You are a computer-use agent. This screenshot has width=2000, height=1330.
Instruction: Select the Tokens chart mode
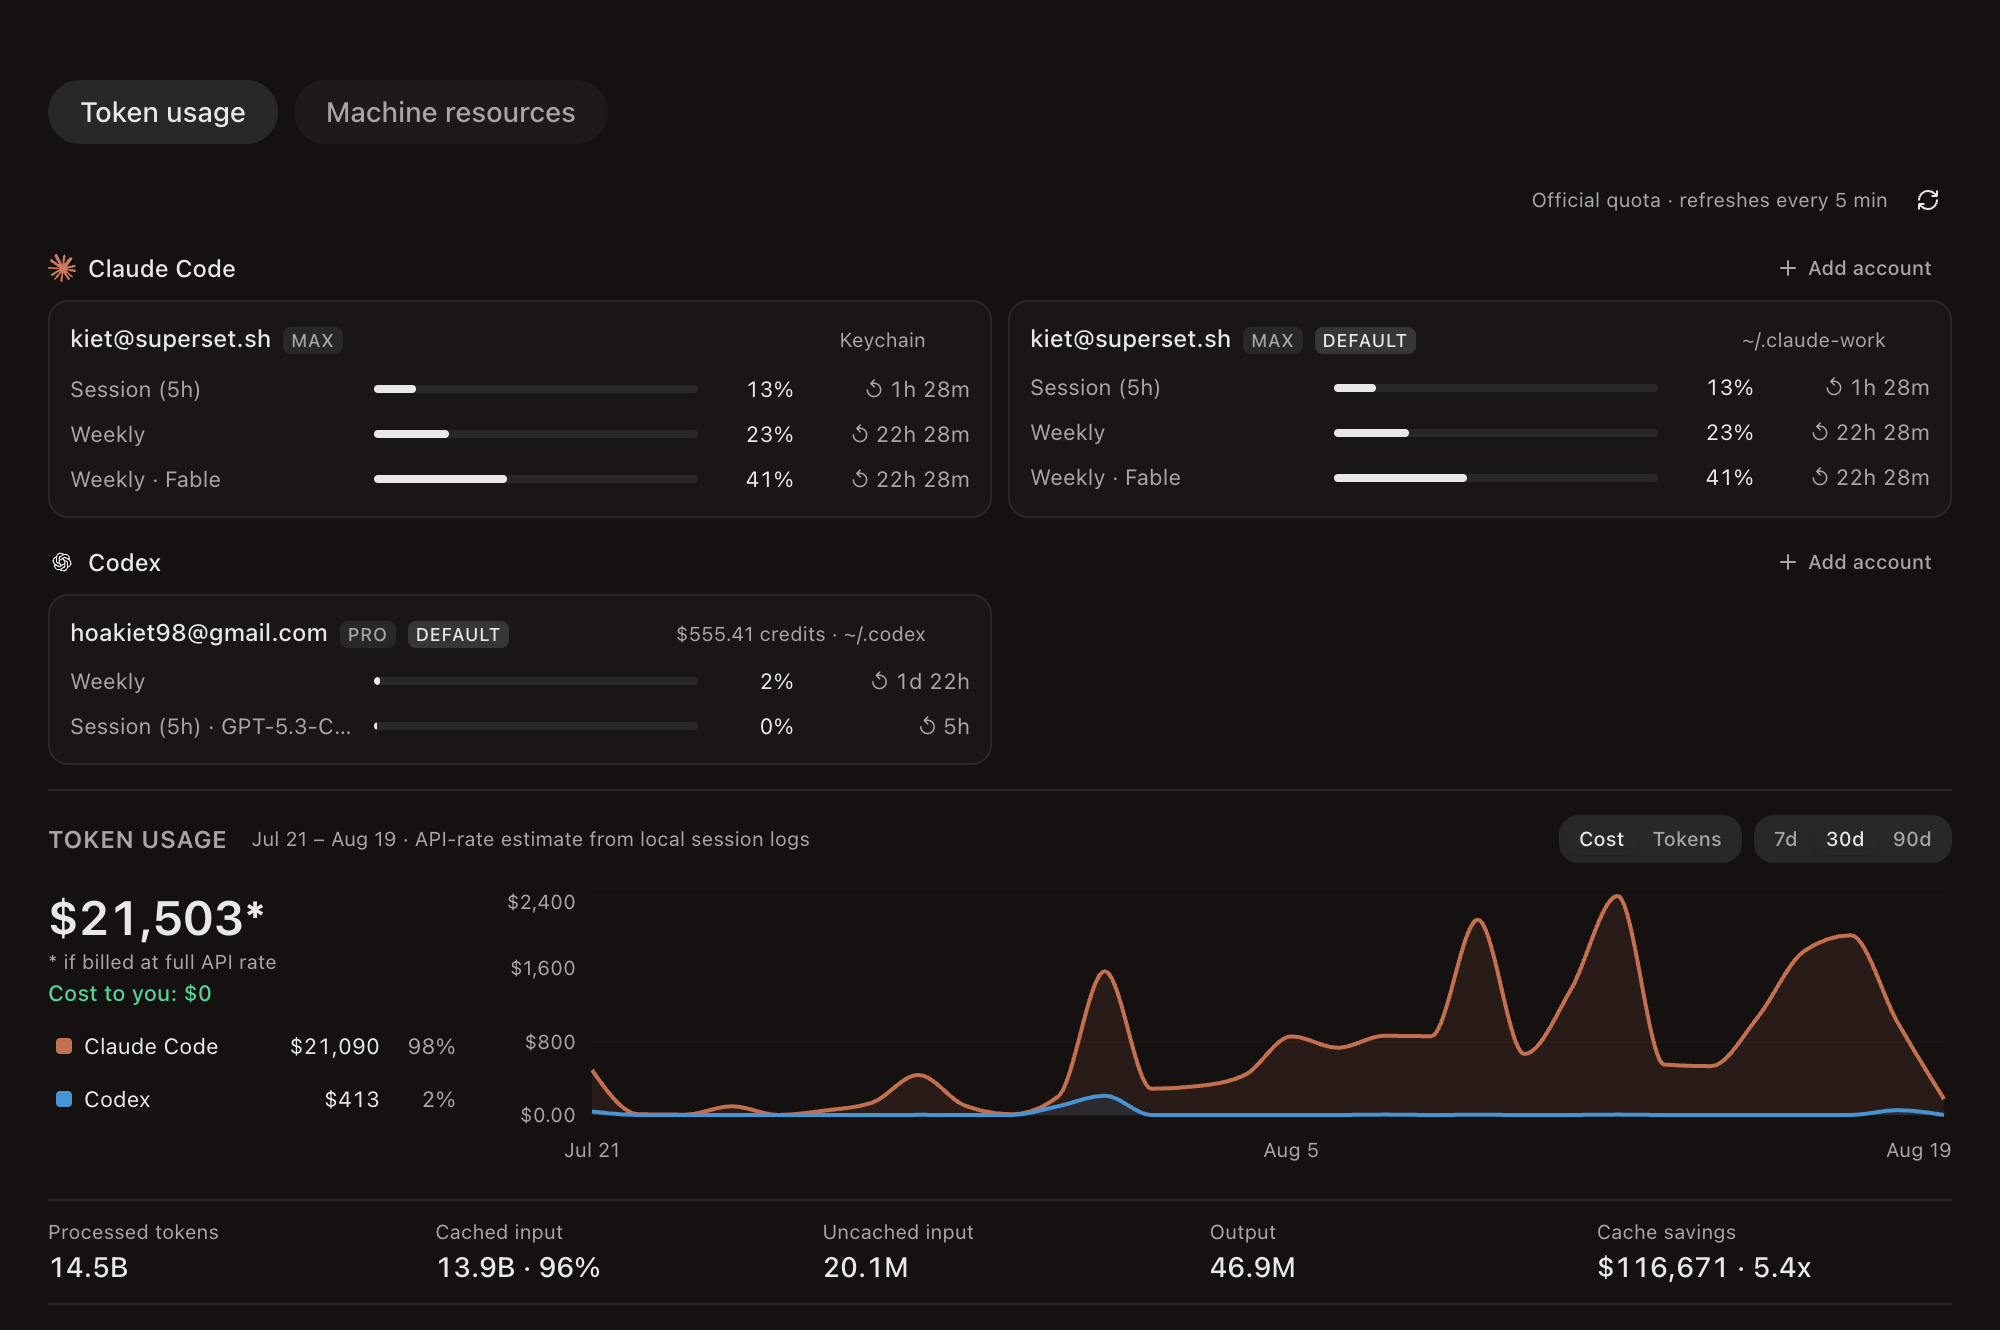(x=1687, y=839)
